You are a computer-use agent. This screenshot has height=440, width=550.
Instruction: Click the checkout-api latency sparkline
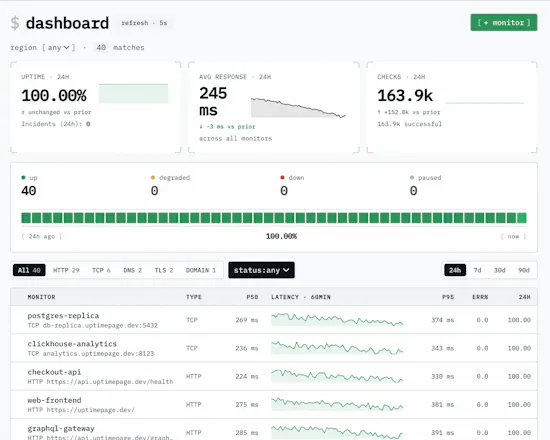pyautogui.click(x=337, y=376)
